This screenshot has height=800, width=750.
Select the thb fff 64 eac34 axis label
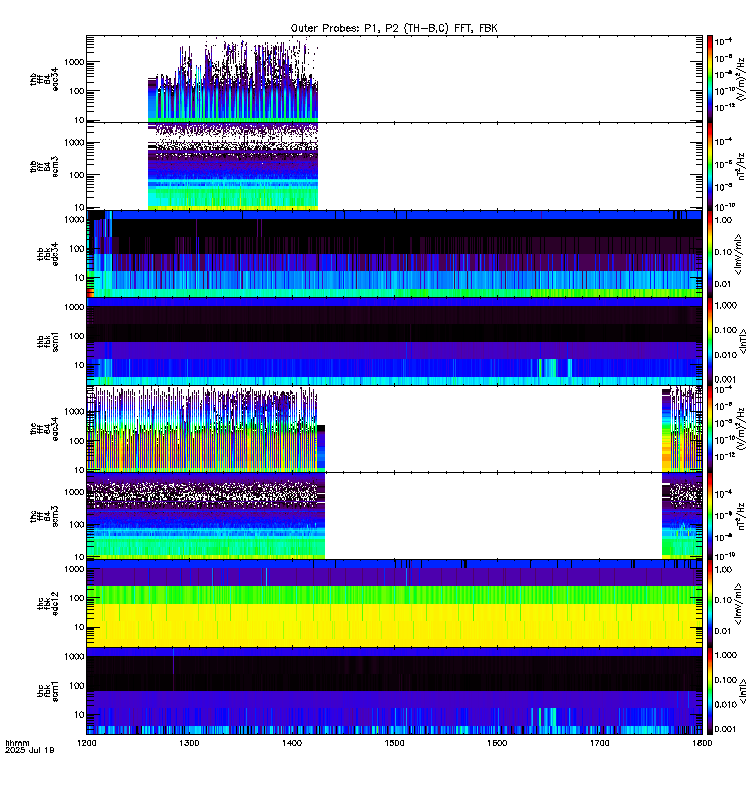[x=44, y=79]
